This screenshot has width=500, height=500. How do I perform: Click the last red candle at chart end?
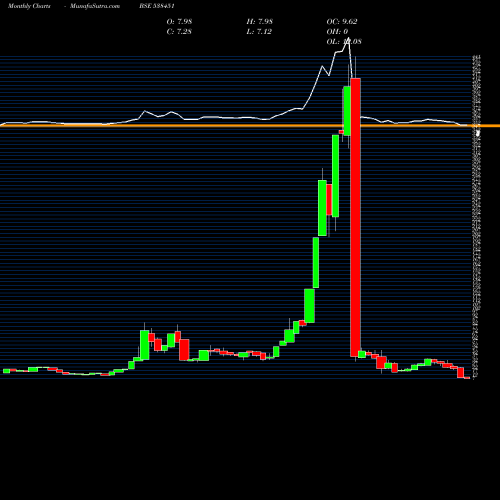[467, 378]
